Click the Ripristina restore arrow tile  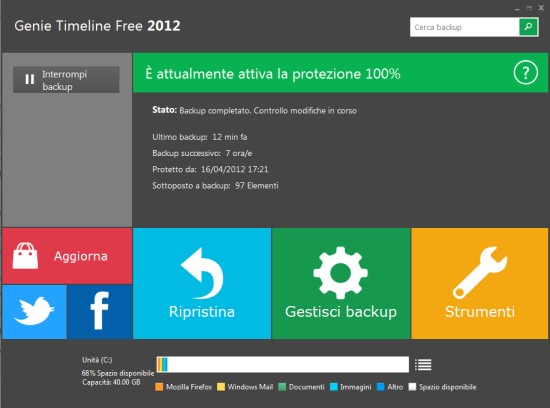pos(202,283)
